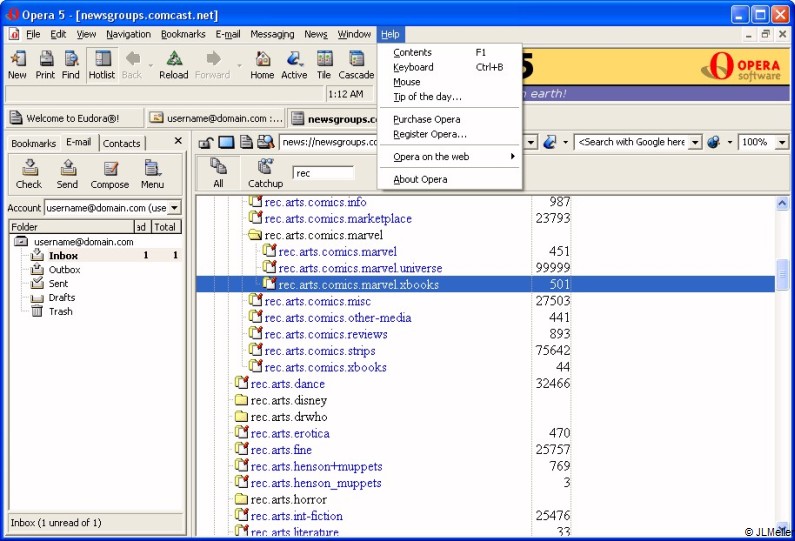The height and width of the screenshot is (541, 795).
Task: Open the Back button history arrow
Action: pyautogui.click(x=151, y=65)
